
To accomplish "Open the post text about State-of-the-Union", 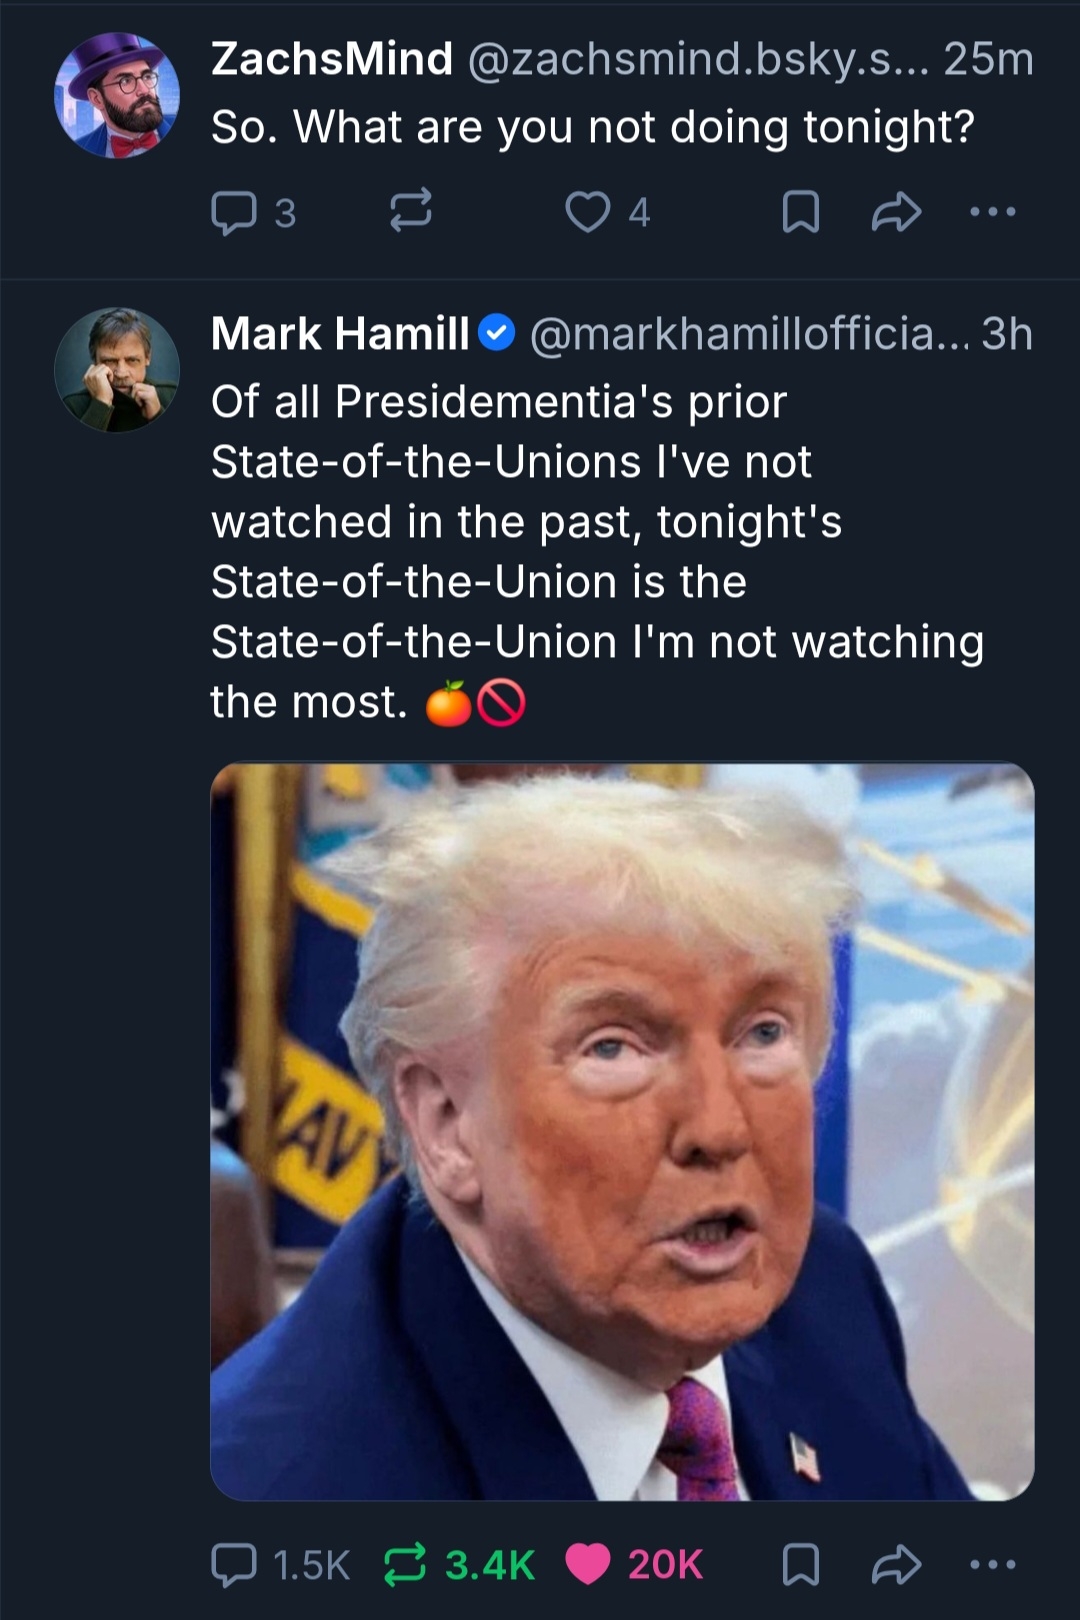I will [x=560, y=552].
